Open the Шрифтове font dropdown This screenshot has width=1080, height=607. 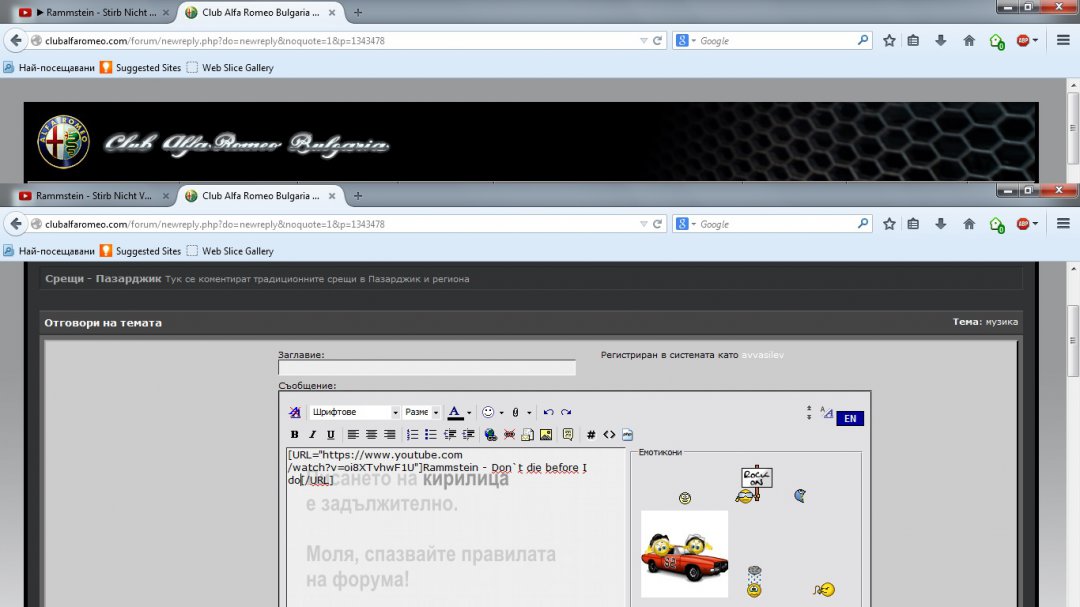coord(354,412)
